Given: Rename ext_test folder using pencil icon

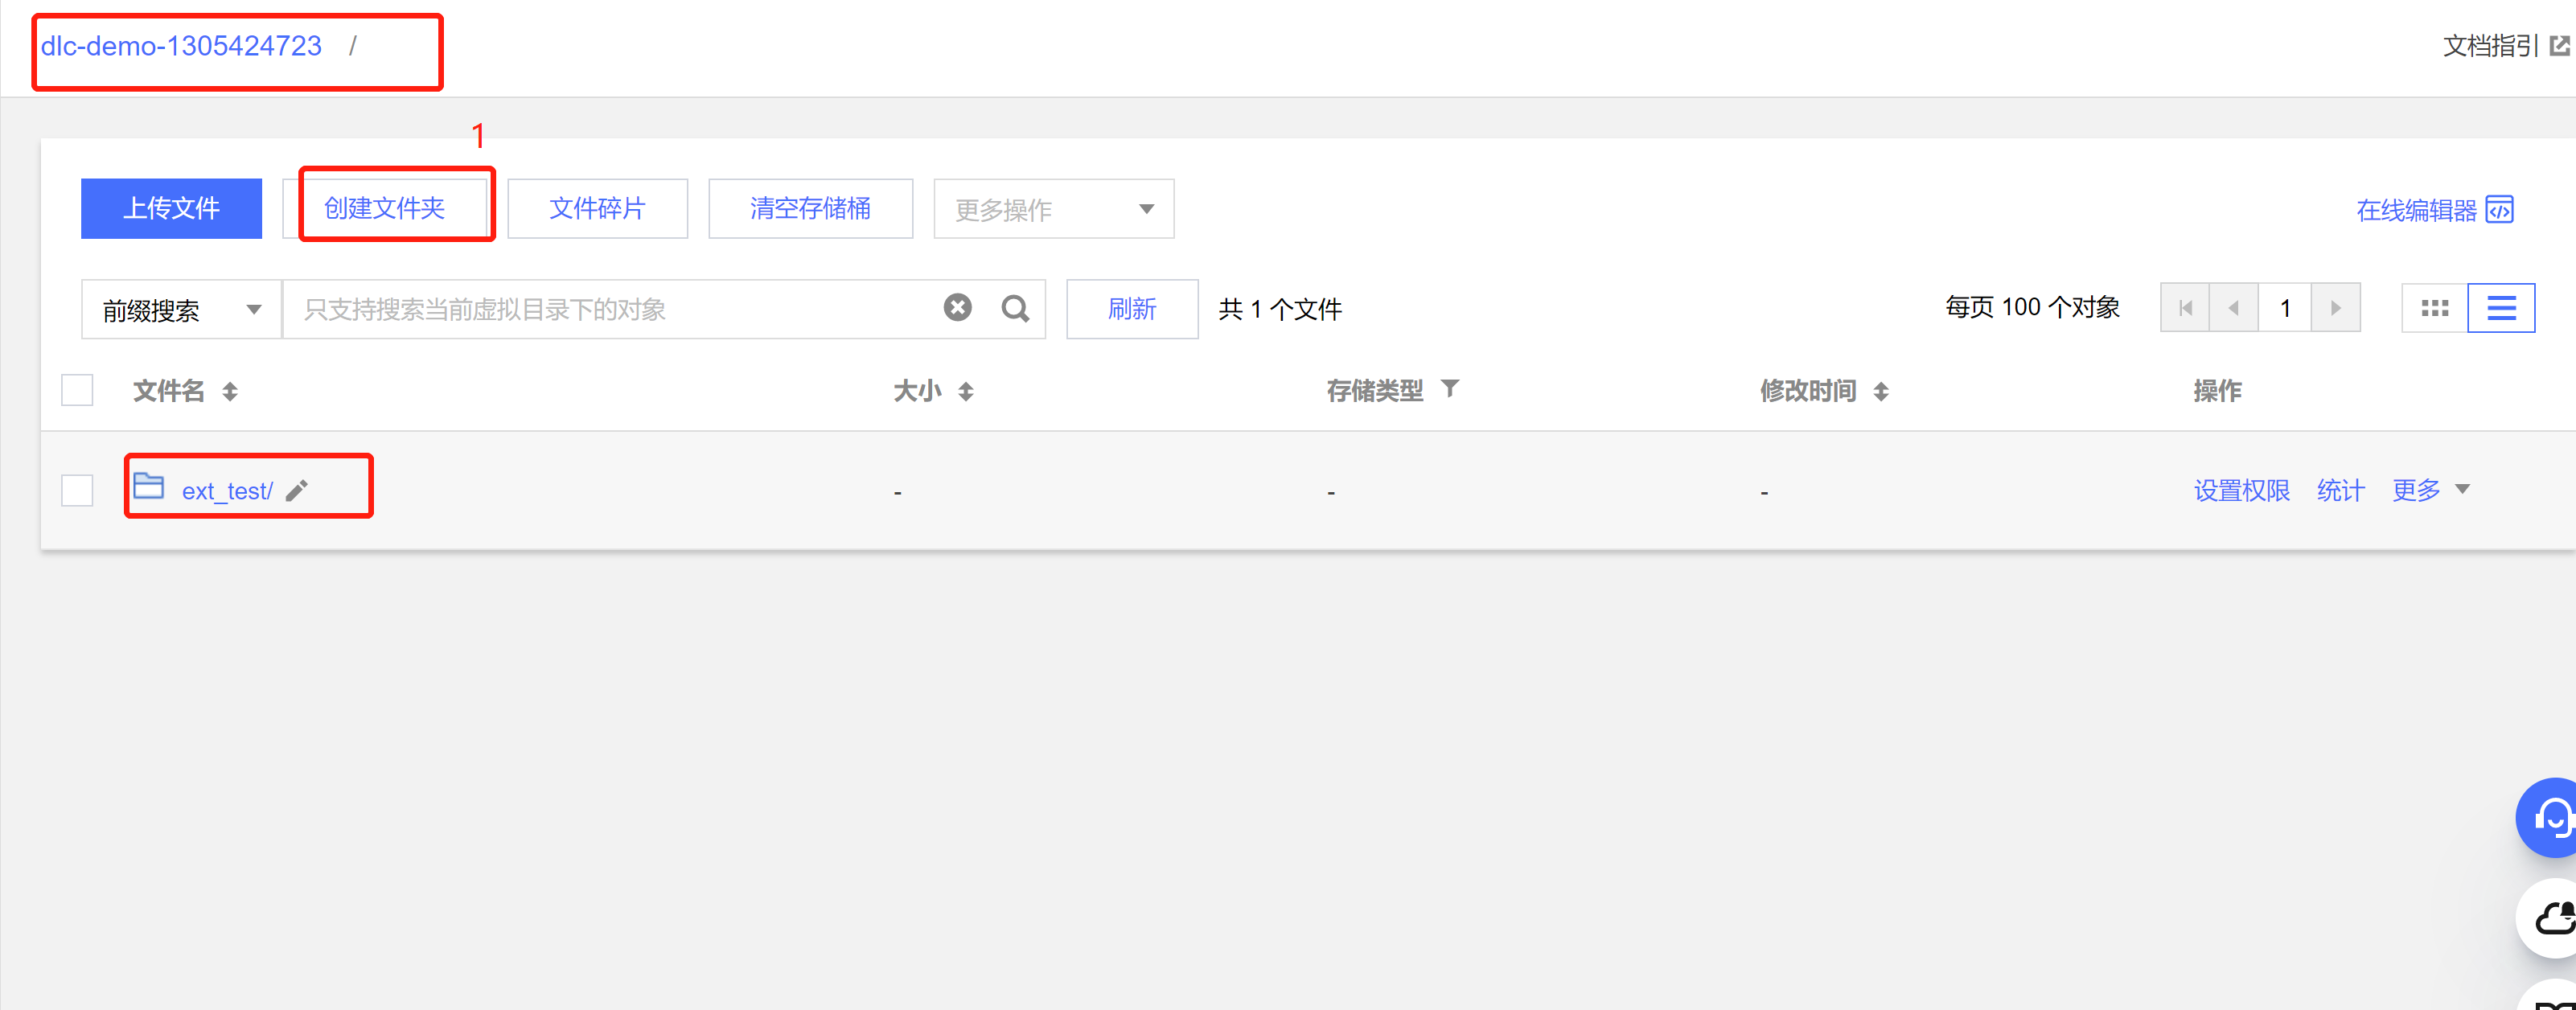Looking at the screenshot, I should [x=297, y=491].
